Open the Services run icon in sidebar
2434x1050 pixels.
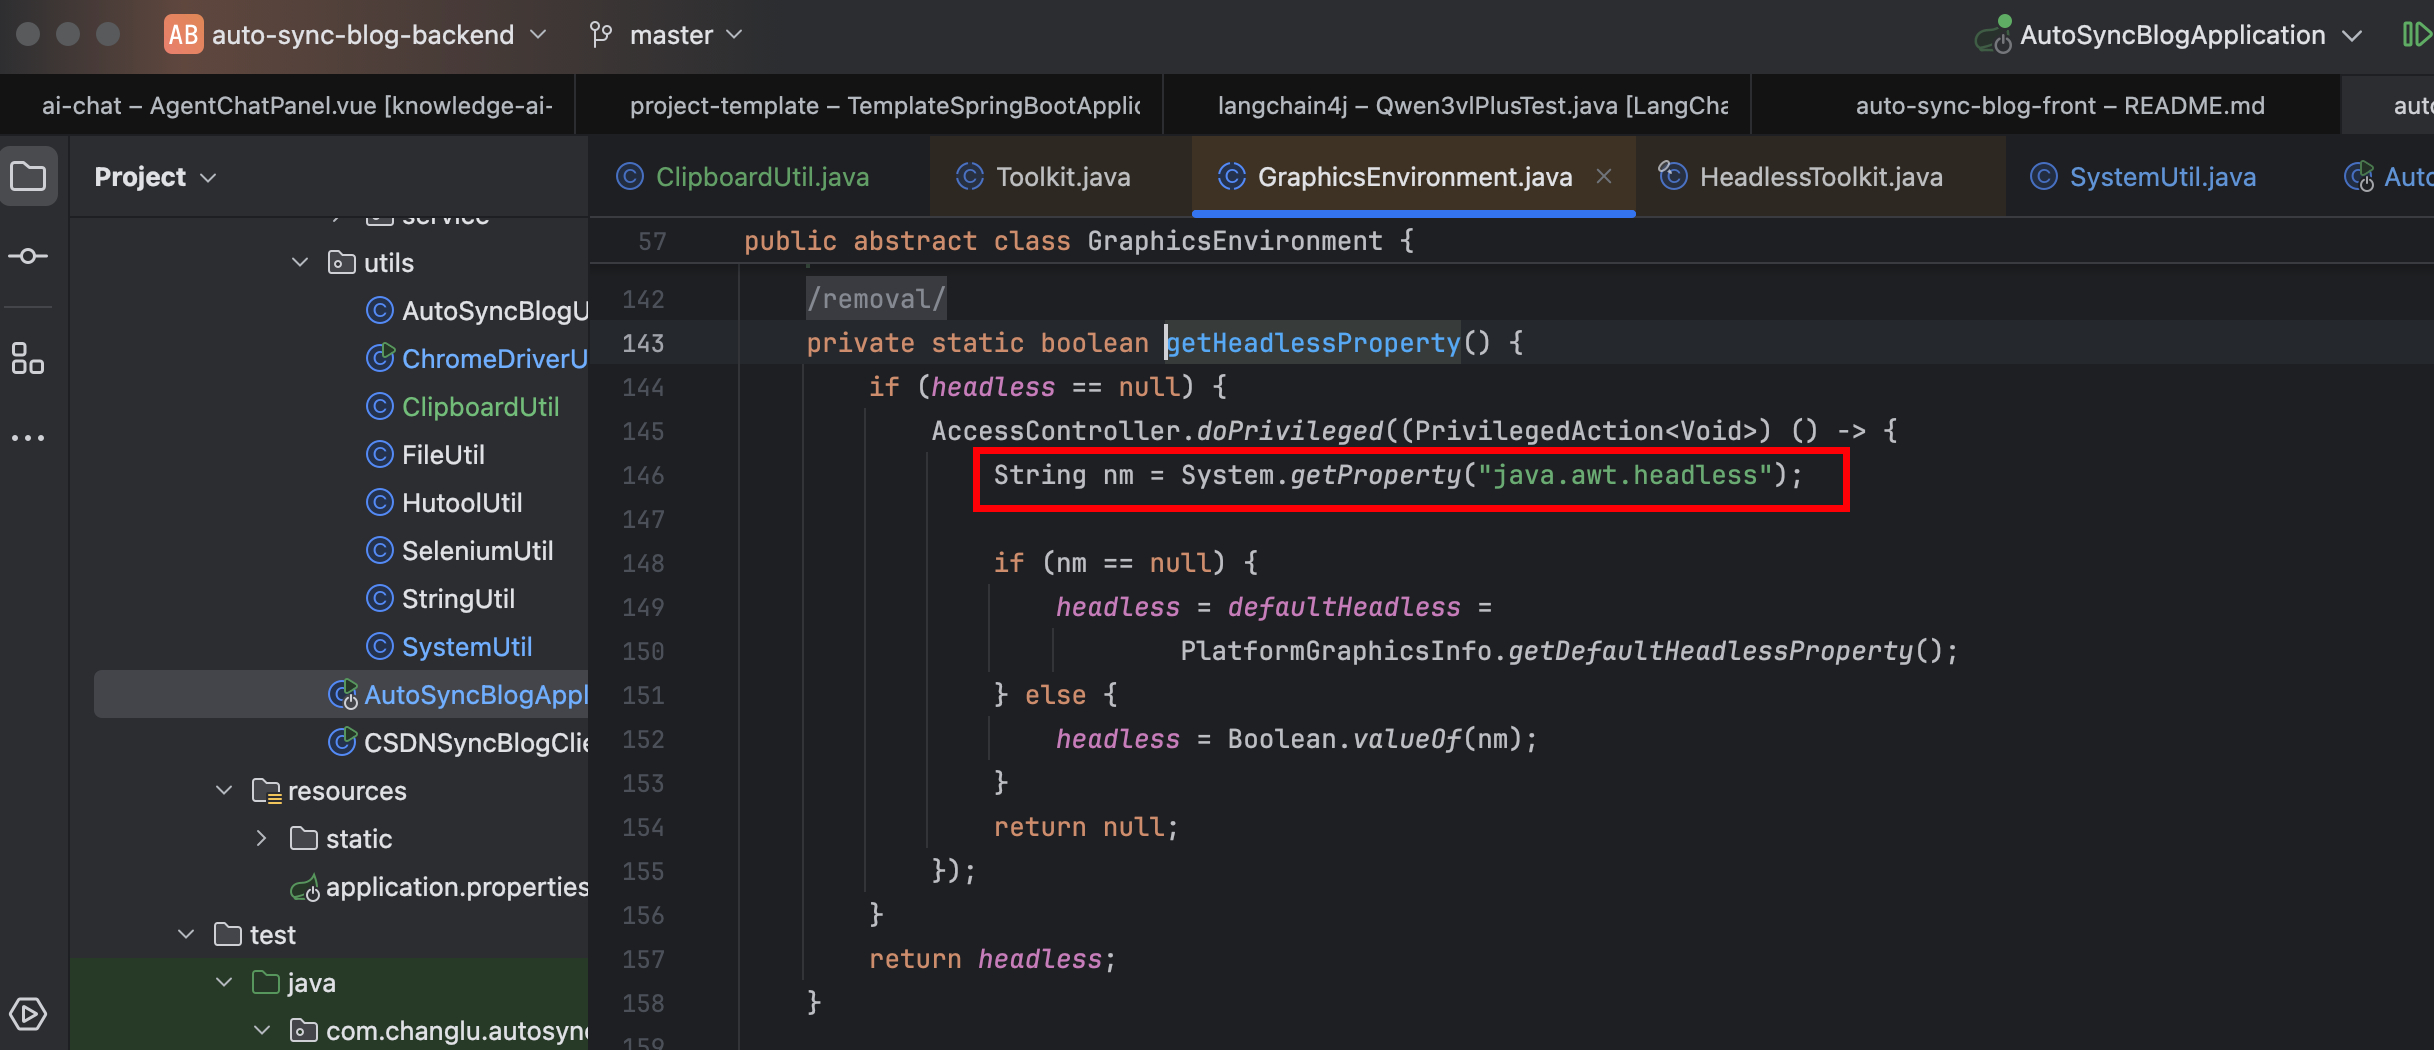point(28,1014)
